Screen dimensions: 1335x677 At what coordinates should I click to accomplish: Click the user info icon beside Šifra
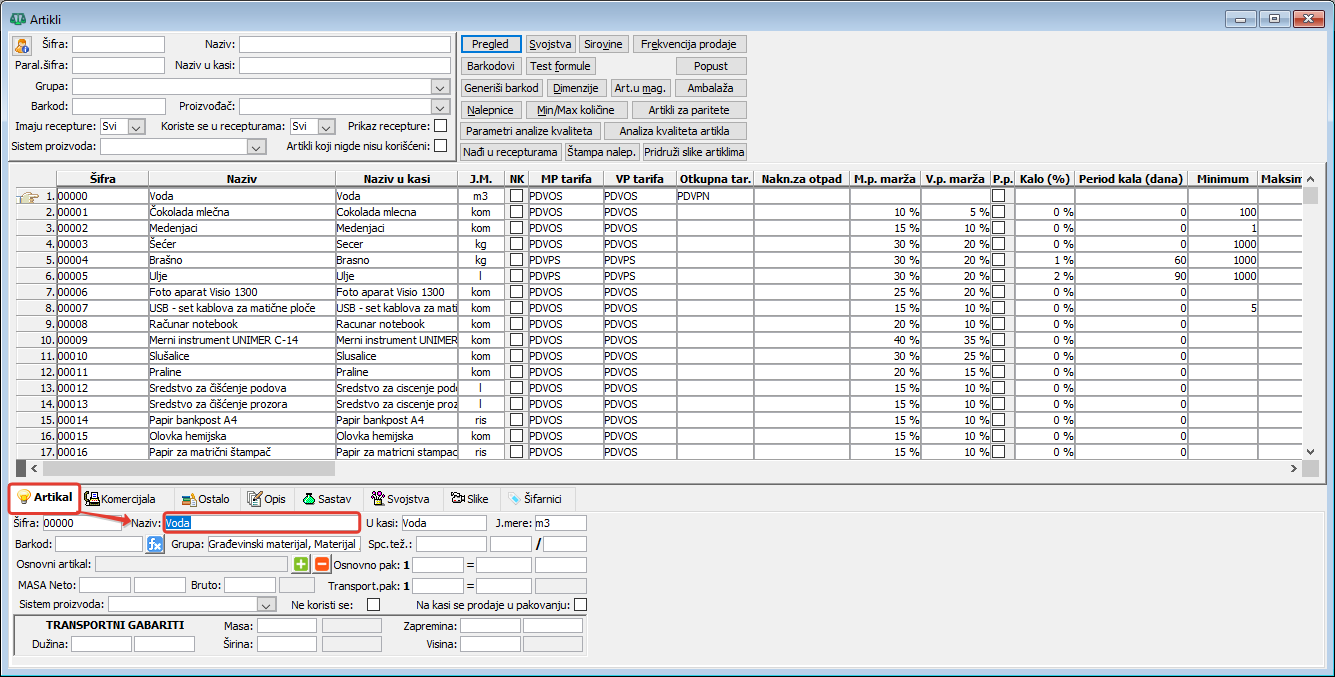click(22, 45)
